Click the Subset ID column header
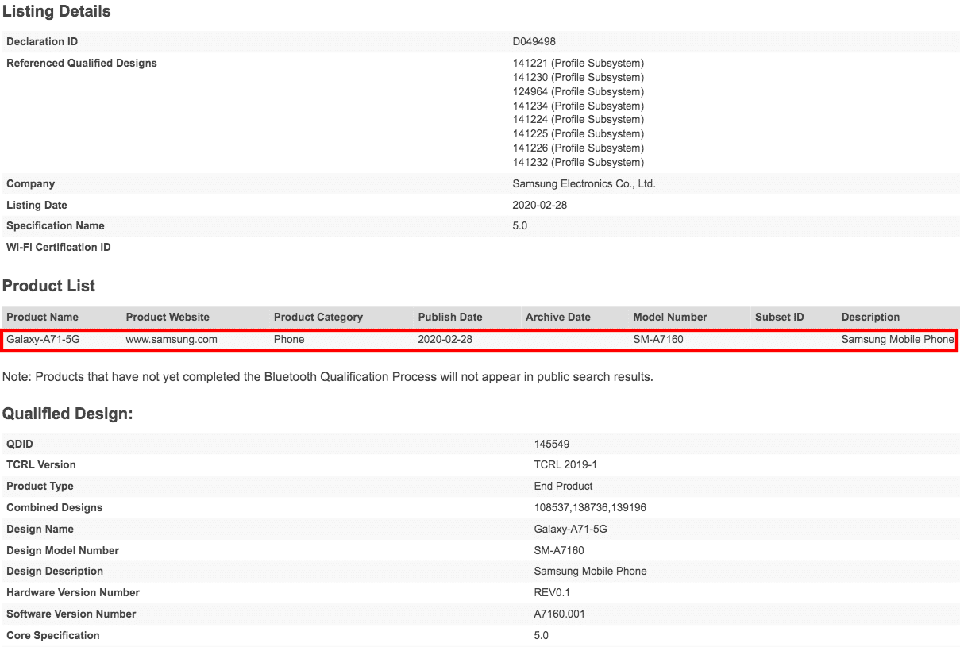960x647 pixels. [779, 317]
